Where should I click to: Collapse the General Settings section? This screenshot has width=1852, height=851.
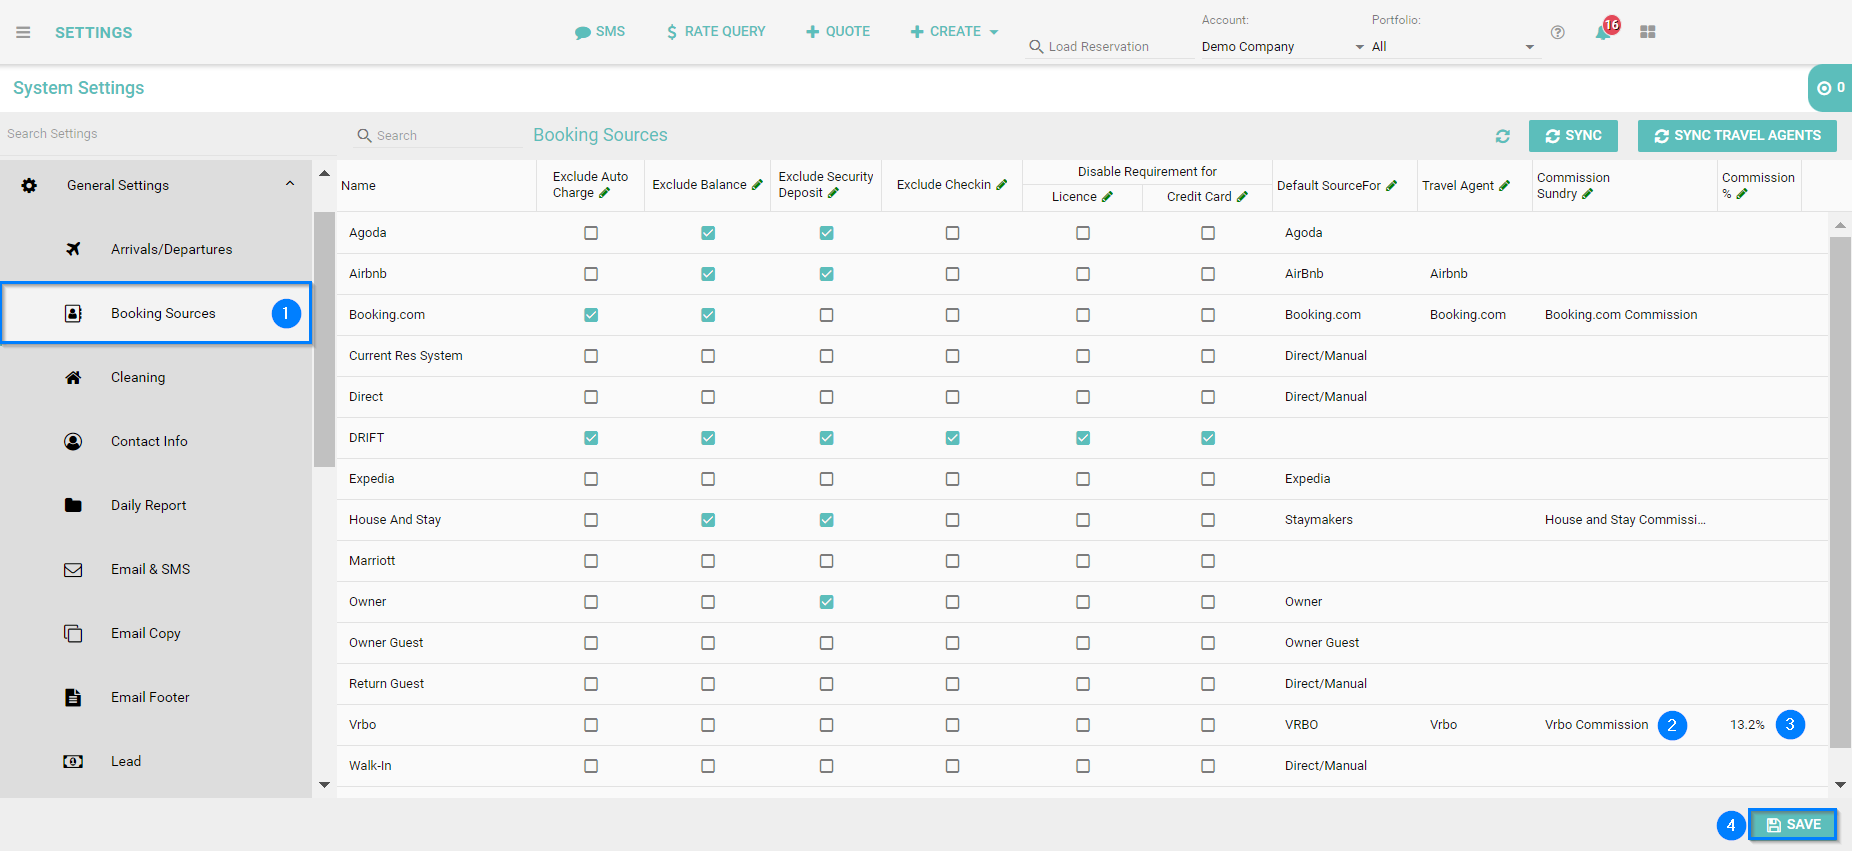coord(289,185)
